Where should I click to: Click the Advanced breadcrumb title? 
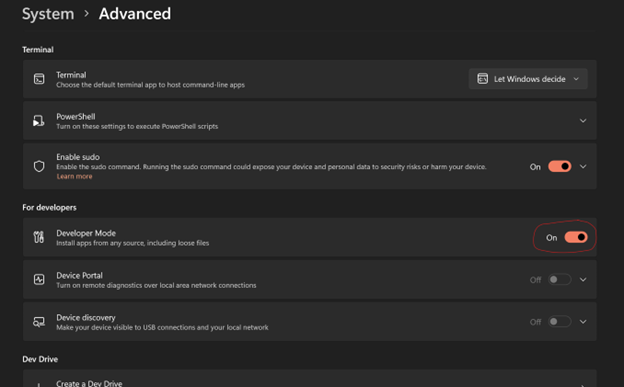pyautogui.click(x=135, y=14)
